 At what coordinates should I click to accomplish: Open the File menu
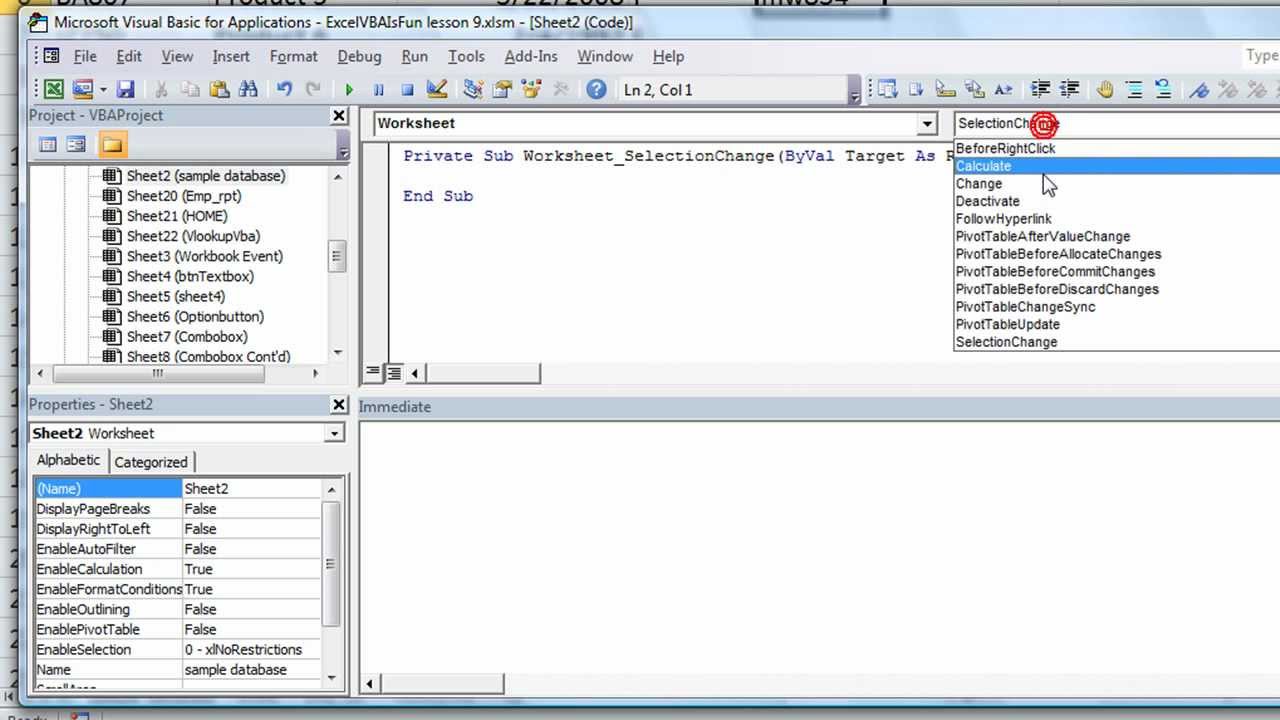(85, 57)
